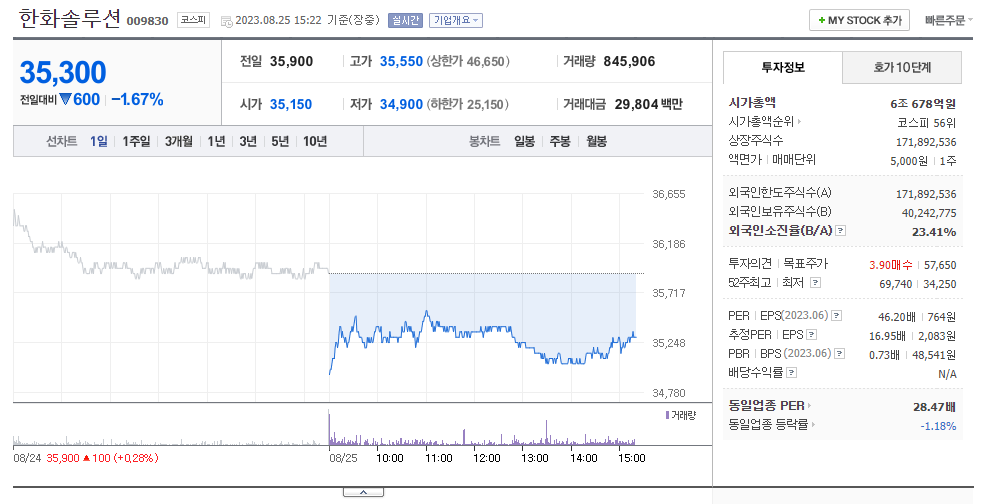The height and width of the screenshot is (504, 997).
Task: Click 거래량 value 845,906
Action: [x=629, y=62]
